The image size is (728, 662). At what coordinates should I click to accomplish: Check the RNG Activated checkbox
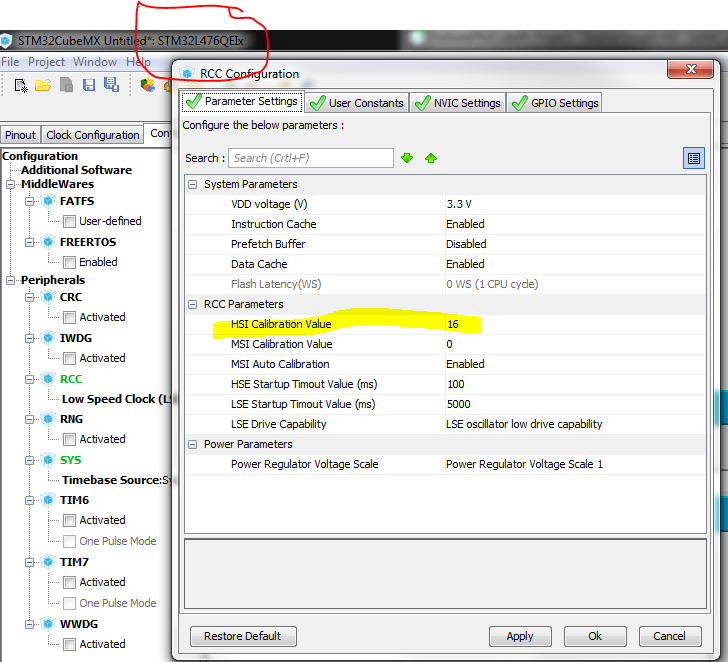(70, 439)
